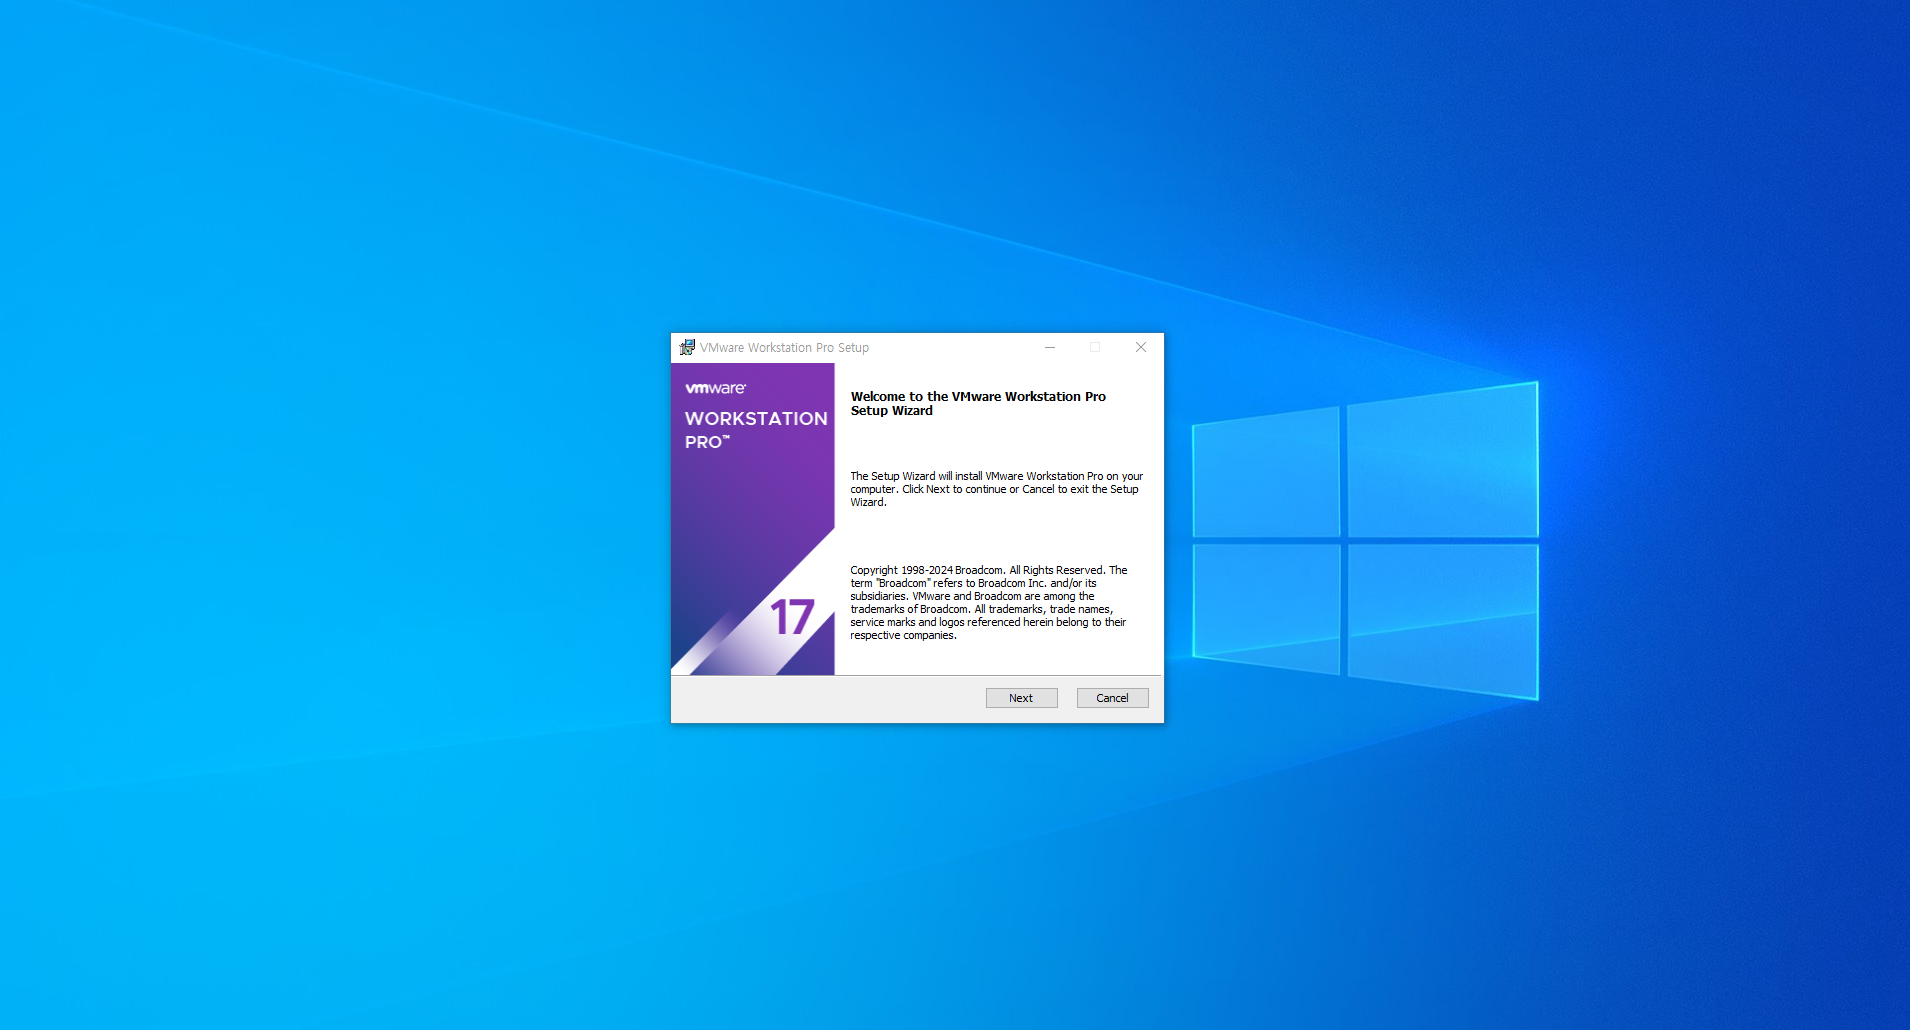Click the 'Setup Wizard will install' description text
The height and width of the screenshot is (1030, 1910).
tap(996, 489)
